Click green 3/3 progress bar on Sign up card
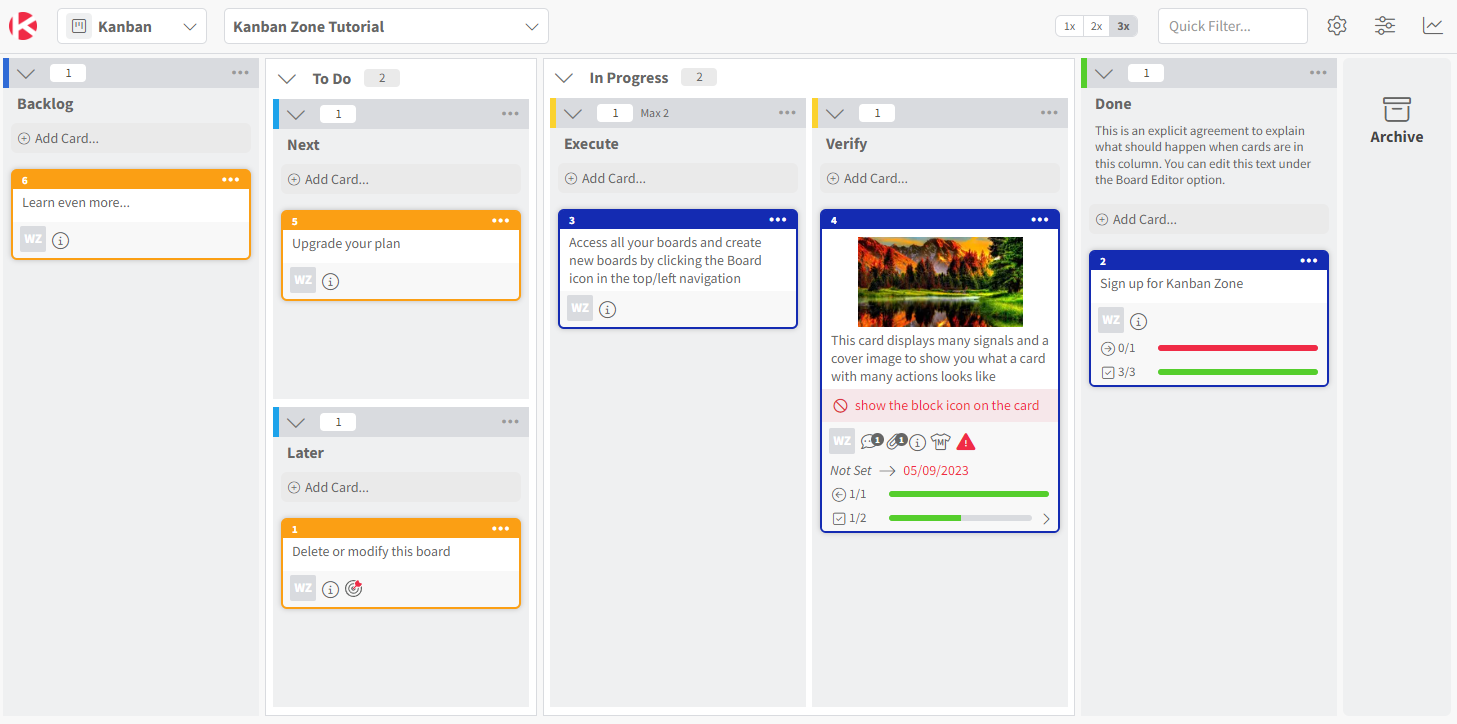Image resolution: width=1457 pixels, height=724 pixels. [x=1238, y=372]
